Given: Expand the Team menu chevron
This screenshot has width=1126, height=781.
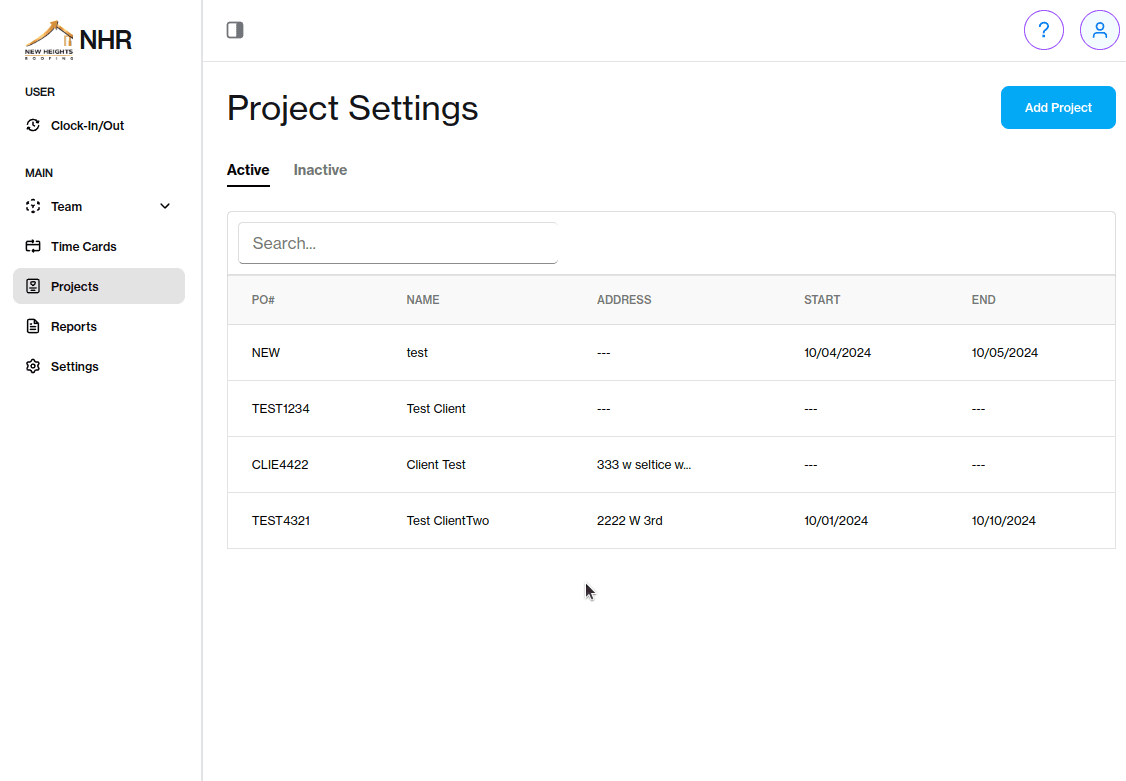Looking at the screenshot, I should click(x=164, y=206).
